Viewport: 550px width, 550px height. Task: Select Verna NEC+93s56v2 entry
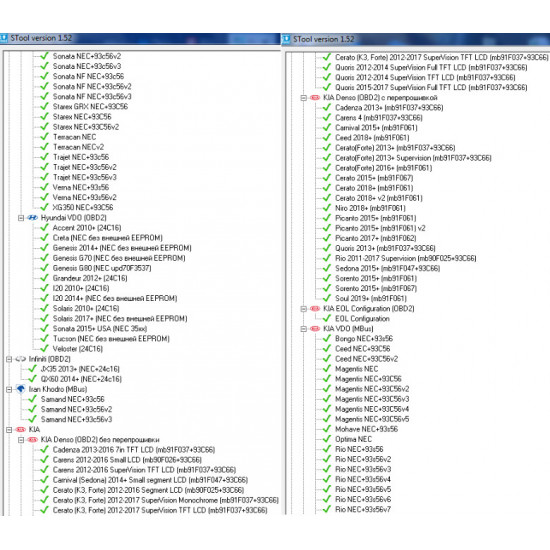[x=85, y=197]
